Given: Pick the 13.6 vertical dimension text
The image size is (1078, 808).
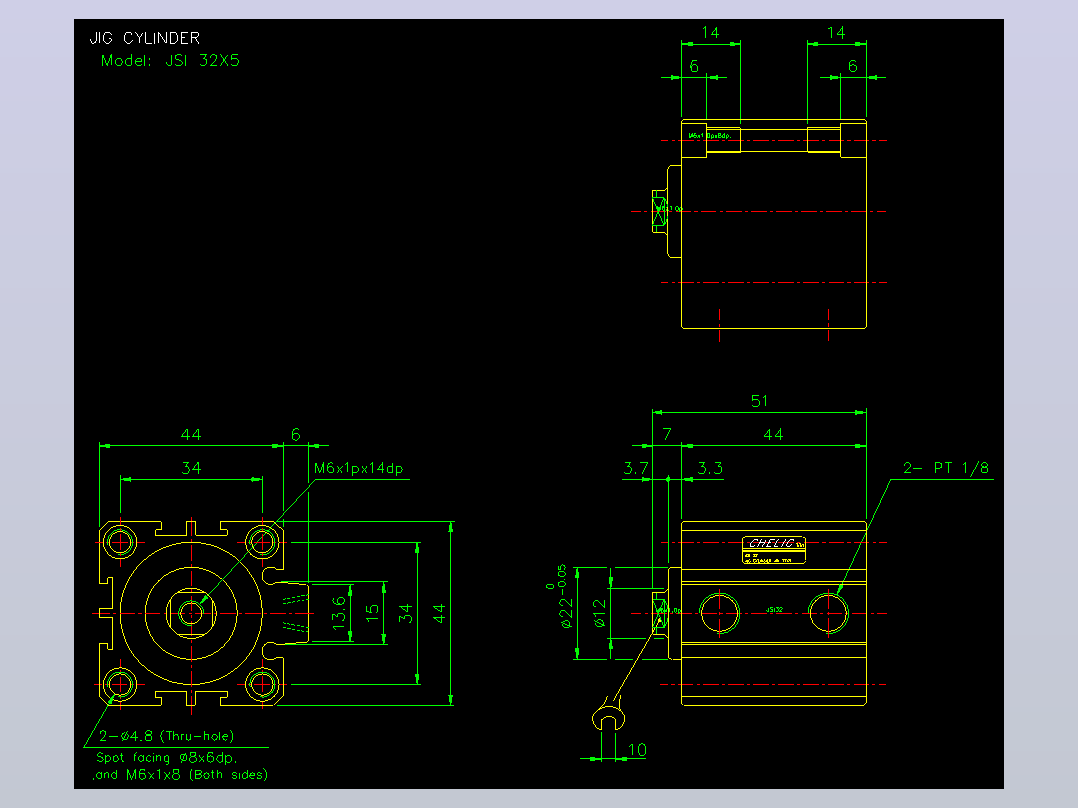Looking at the screenshot, I should click(339, 613).
